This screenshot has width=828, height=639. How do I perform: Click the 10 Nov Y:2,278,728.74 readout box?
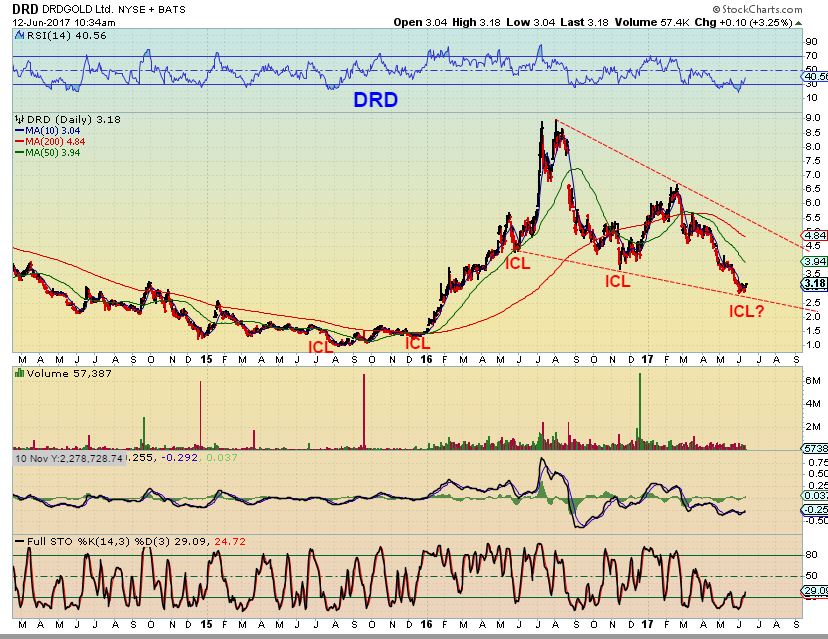tap(69, 458)
